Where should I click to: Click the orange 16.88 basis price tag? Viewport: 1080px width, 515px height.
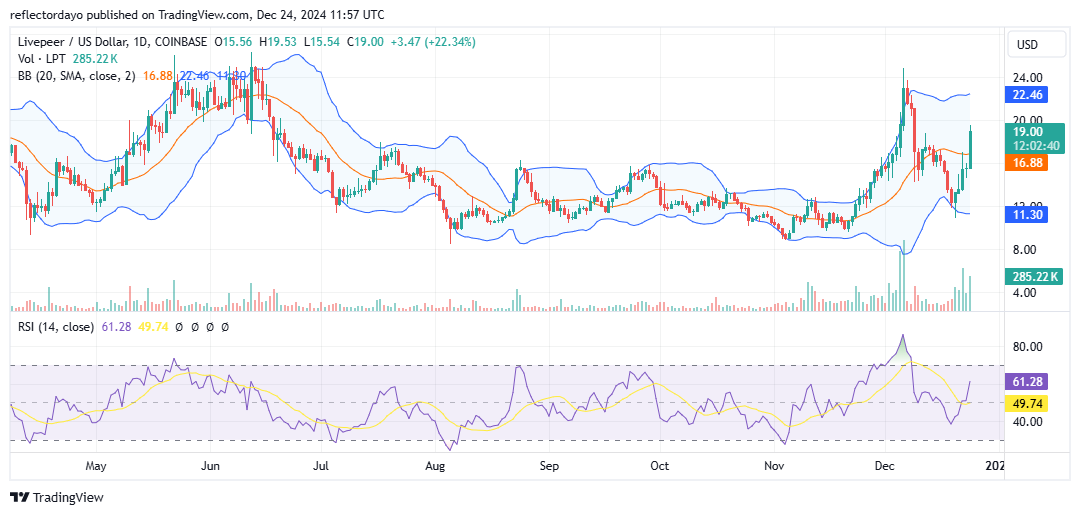[x=1026, y=163]
